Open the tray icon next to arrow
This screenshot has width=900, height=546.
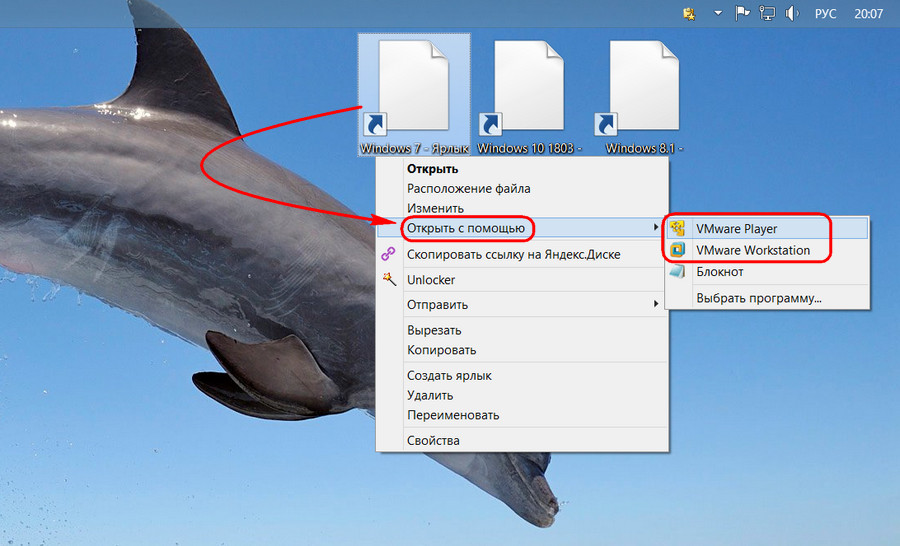689,13
